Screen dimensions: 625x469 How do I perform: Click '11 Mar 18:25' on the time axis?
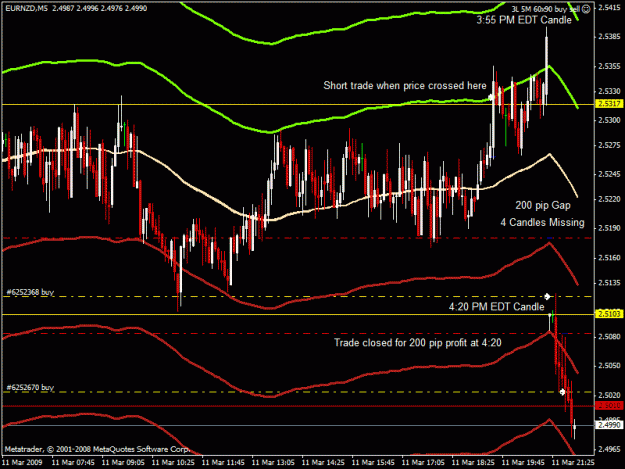473,463
